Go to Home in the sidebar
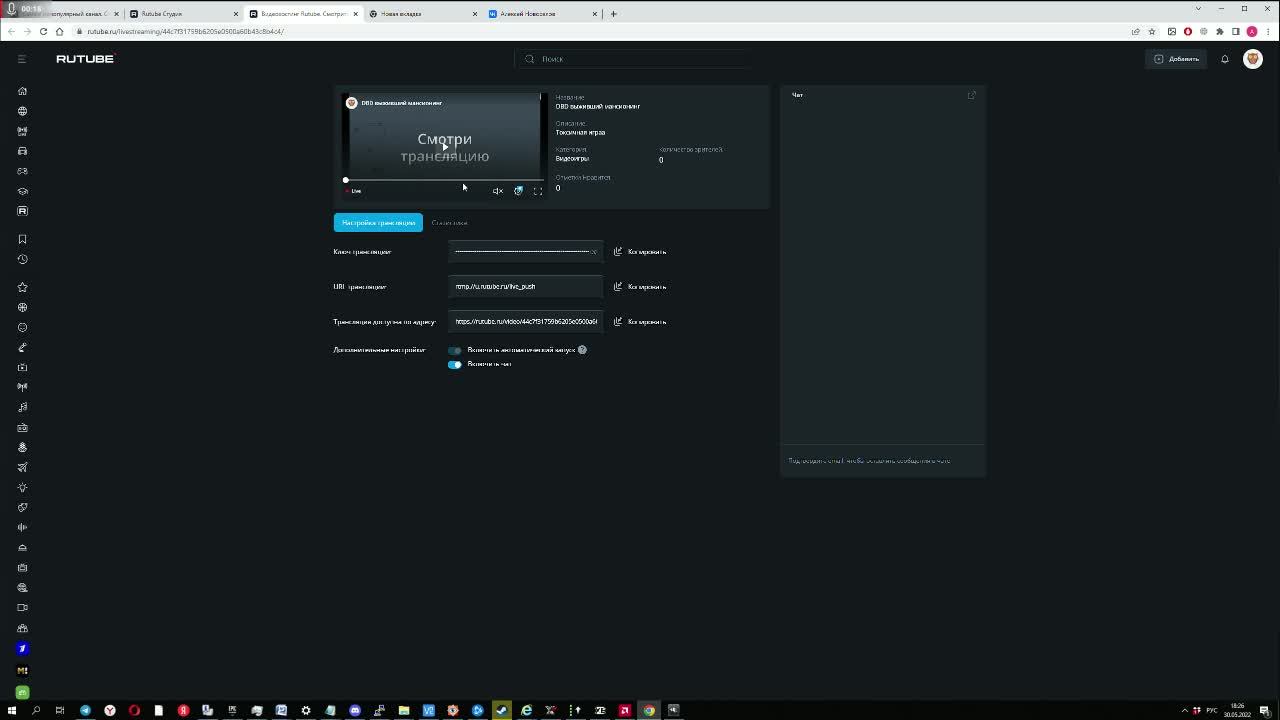 click(22, 91)
